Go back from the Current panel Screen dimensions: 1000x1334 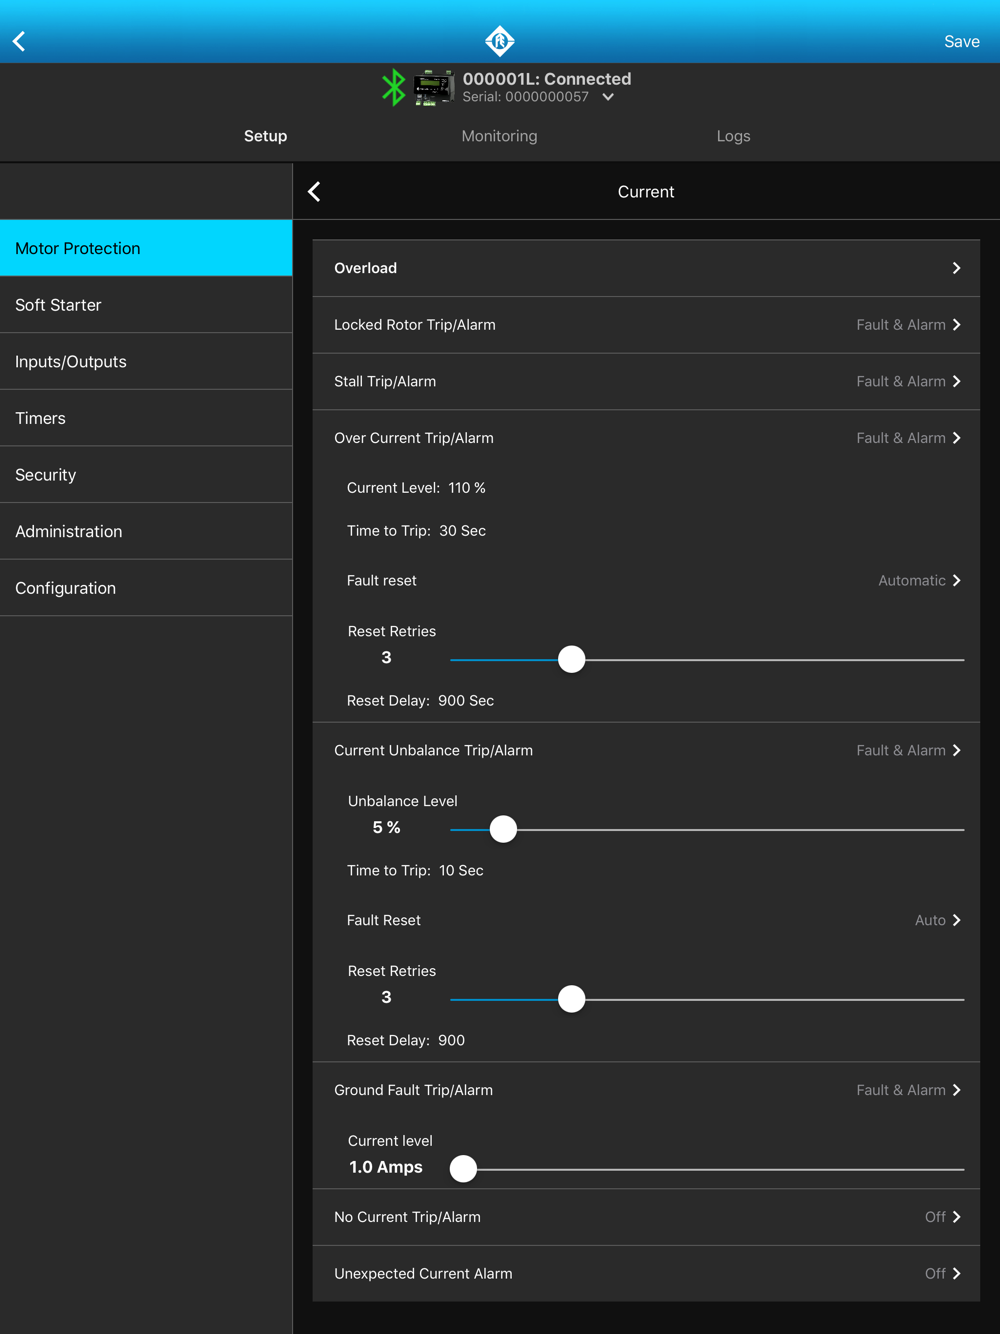315,192
